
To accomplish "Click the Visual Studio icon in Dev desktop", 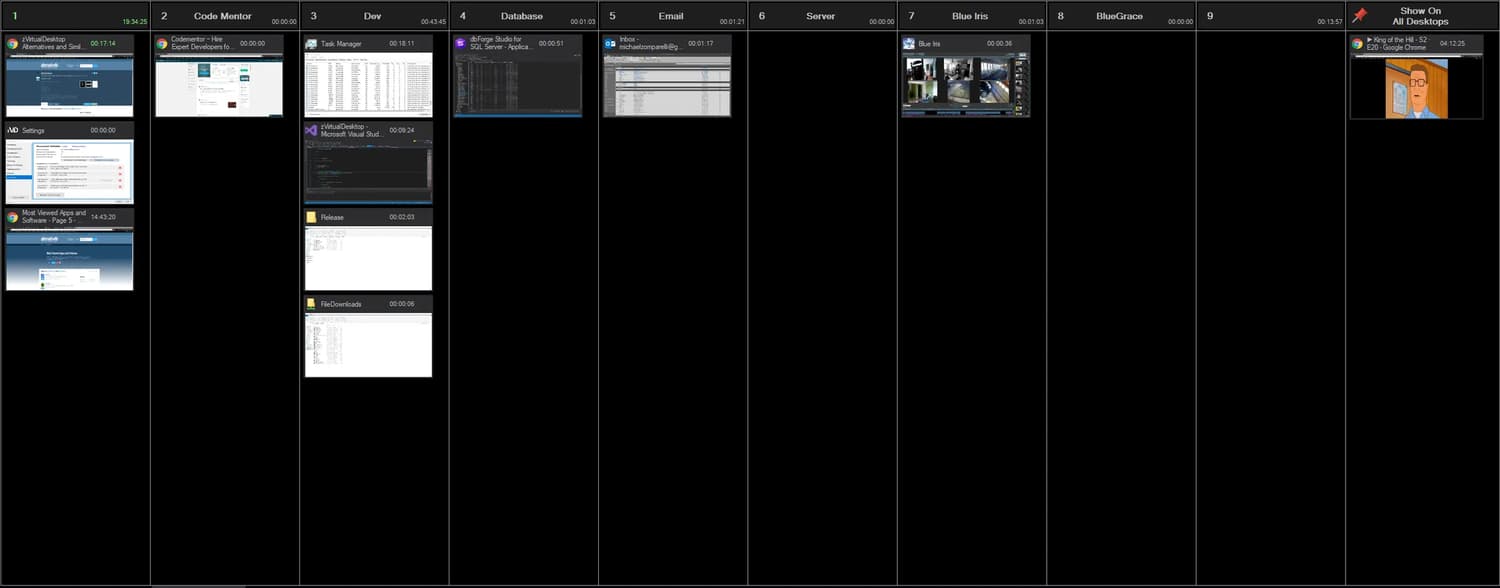I will 311,131.
